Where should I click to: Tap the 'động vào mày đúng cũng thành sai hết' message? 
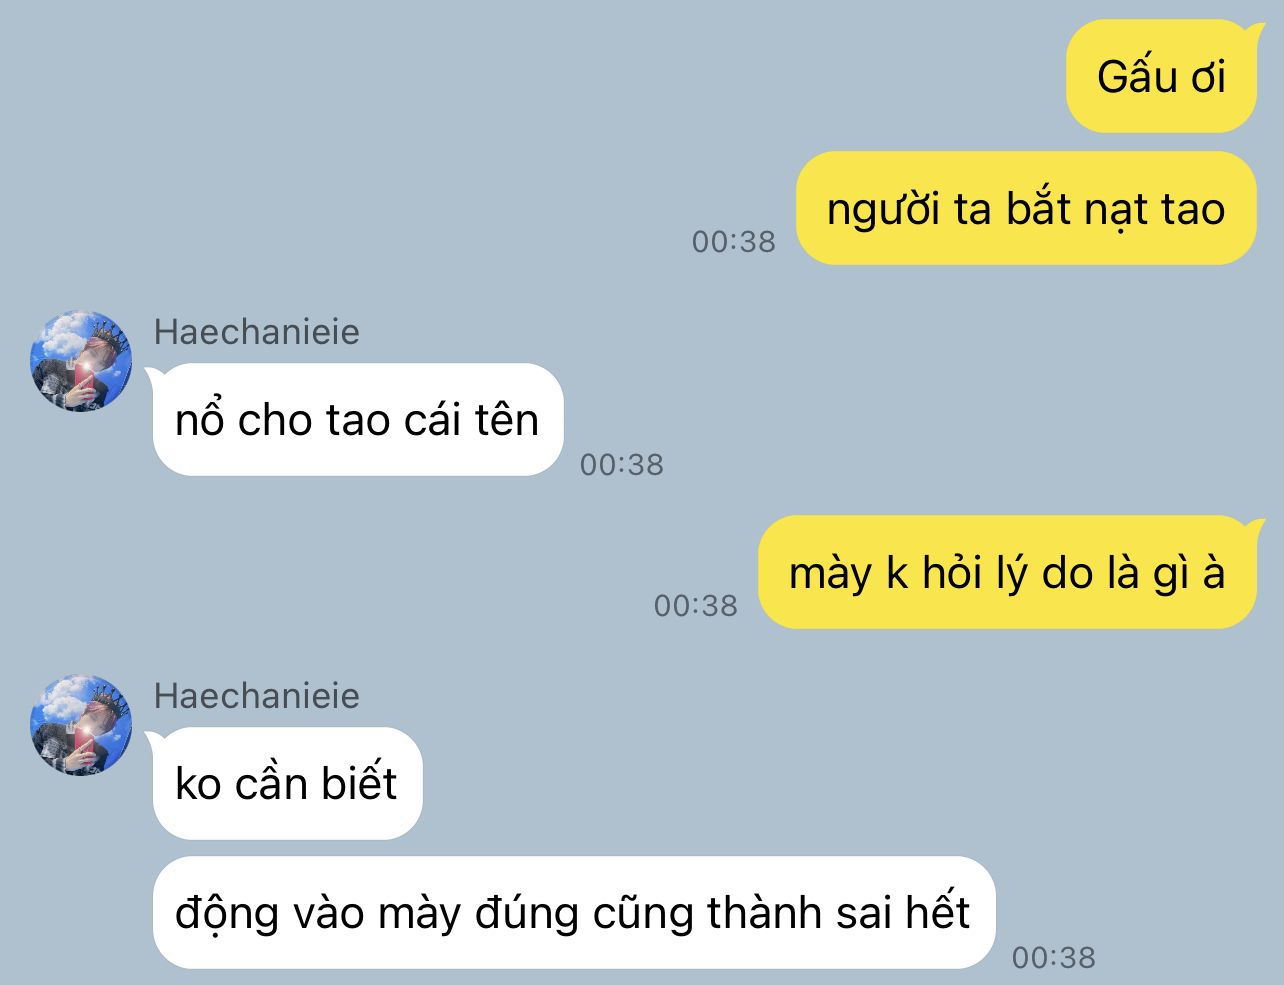click(574, 912)
